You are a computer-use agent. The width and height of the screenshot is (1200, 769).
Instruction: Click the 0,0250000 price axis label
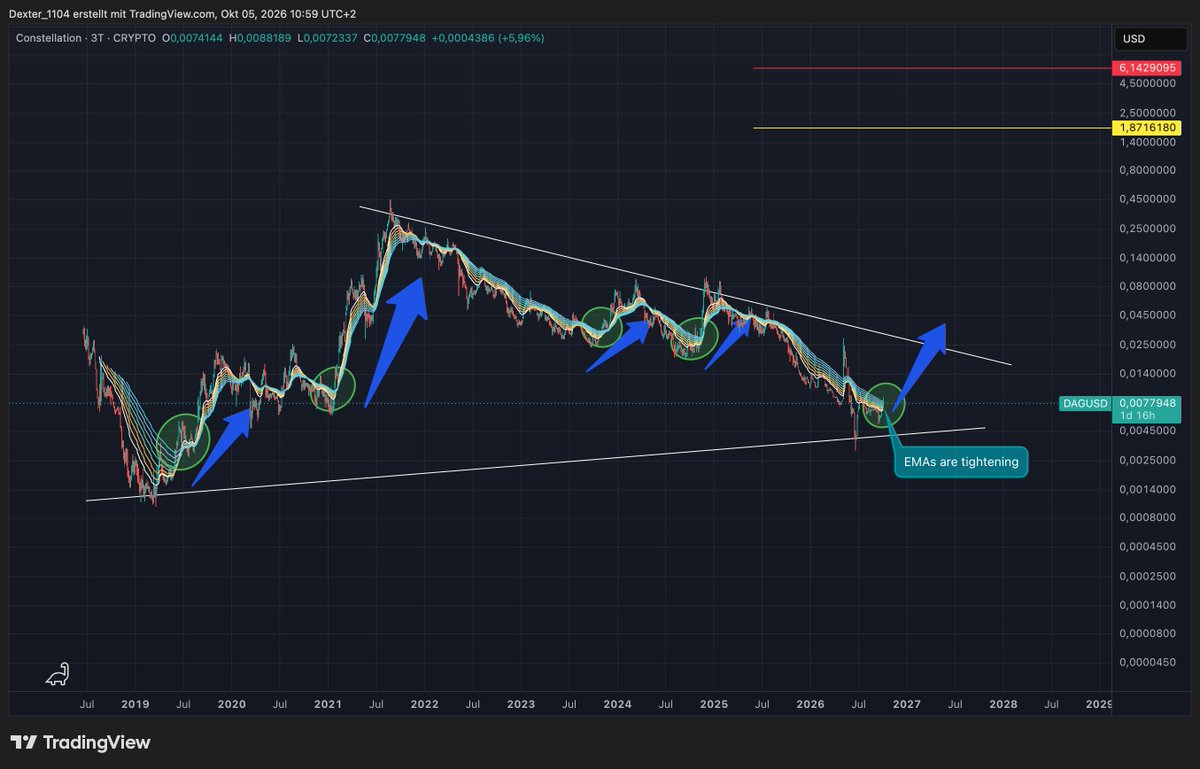pyautogui.click(x=1148, y=345)
